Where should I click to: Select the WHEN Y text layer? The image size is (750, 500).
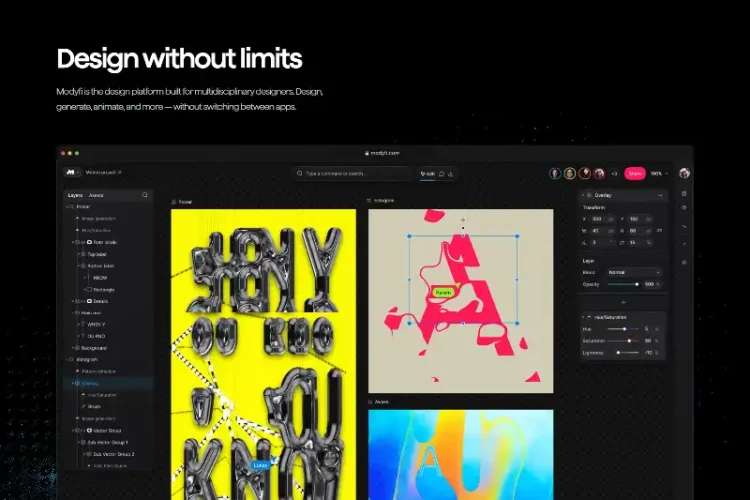(96, 324)
